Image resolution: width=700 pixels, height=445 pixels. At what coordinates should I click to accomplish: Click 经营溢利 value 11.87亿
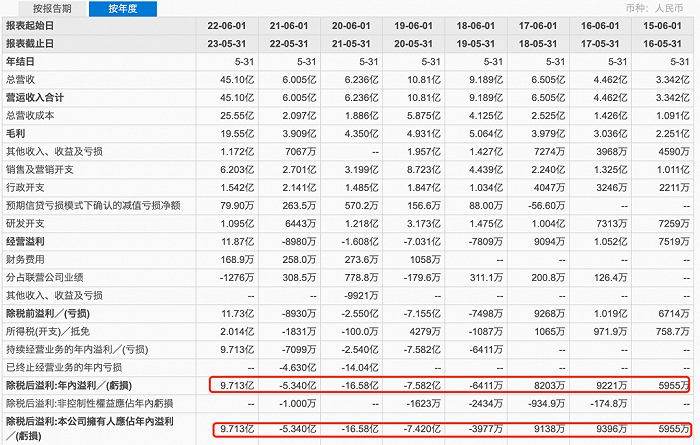pos(237,241)
